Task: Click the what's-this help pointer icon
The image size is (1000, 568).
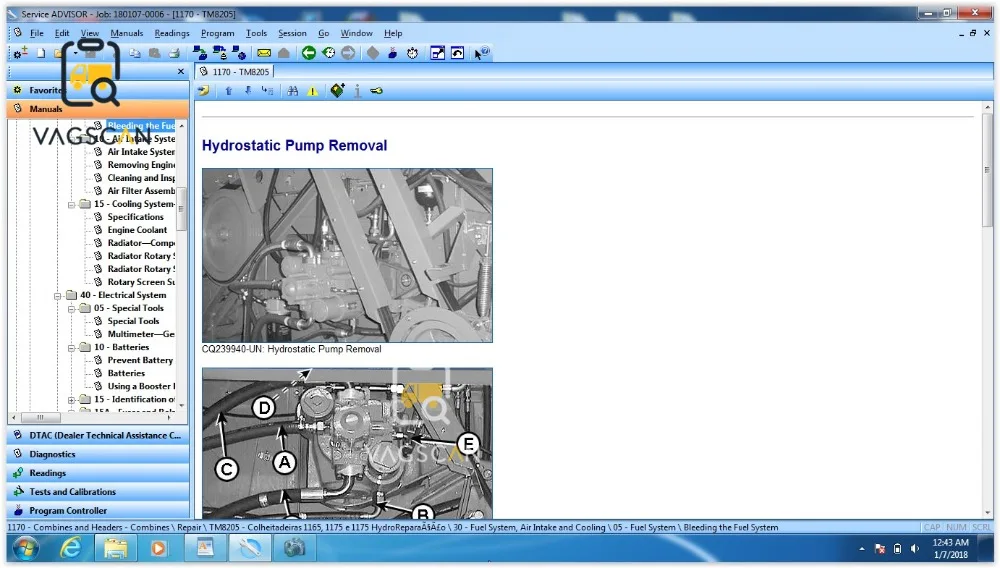Action: (482, 53)
